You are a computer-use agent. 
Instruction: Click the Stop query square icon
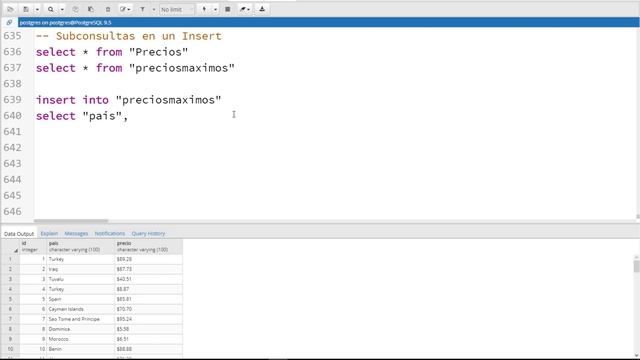[x=228, y=9]
